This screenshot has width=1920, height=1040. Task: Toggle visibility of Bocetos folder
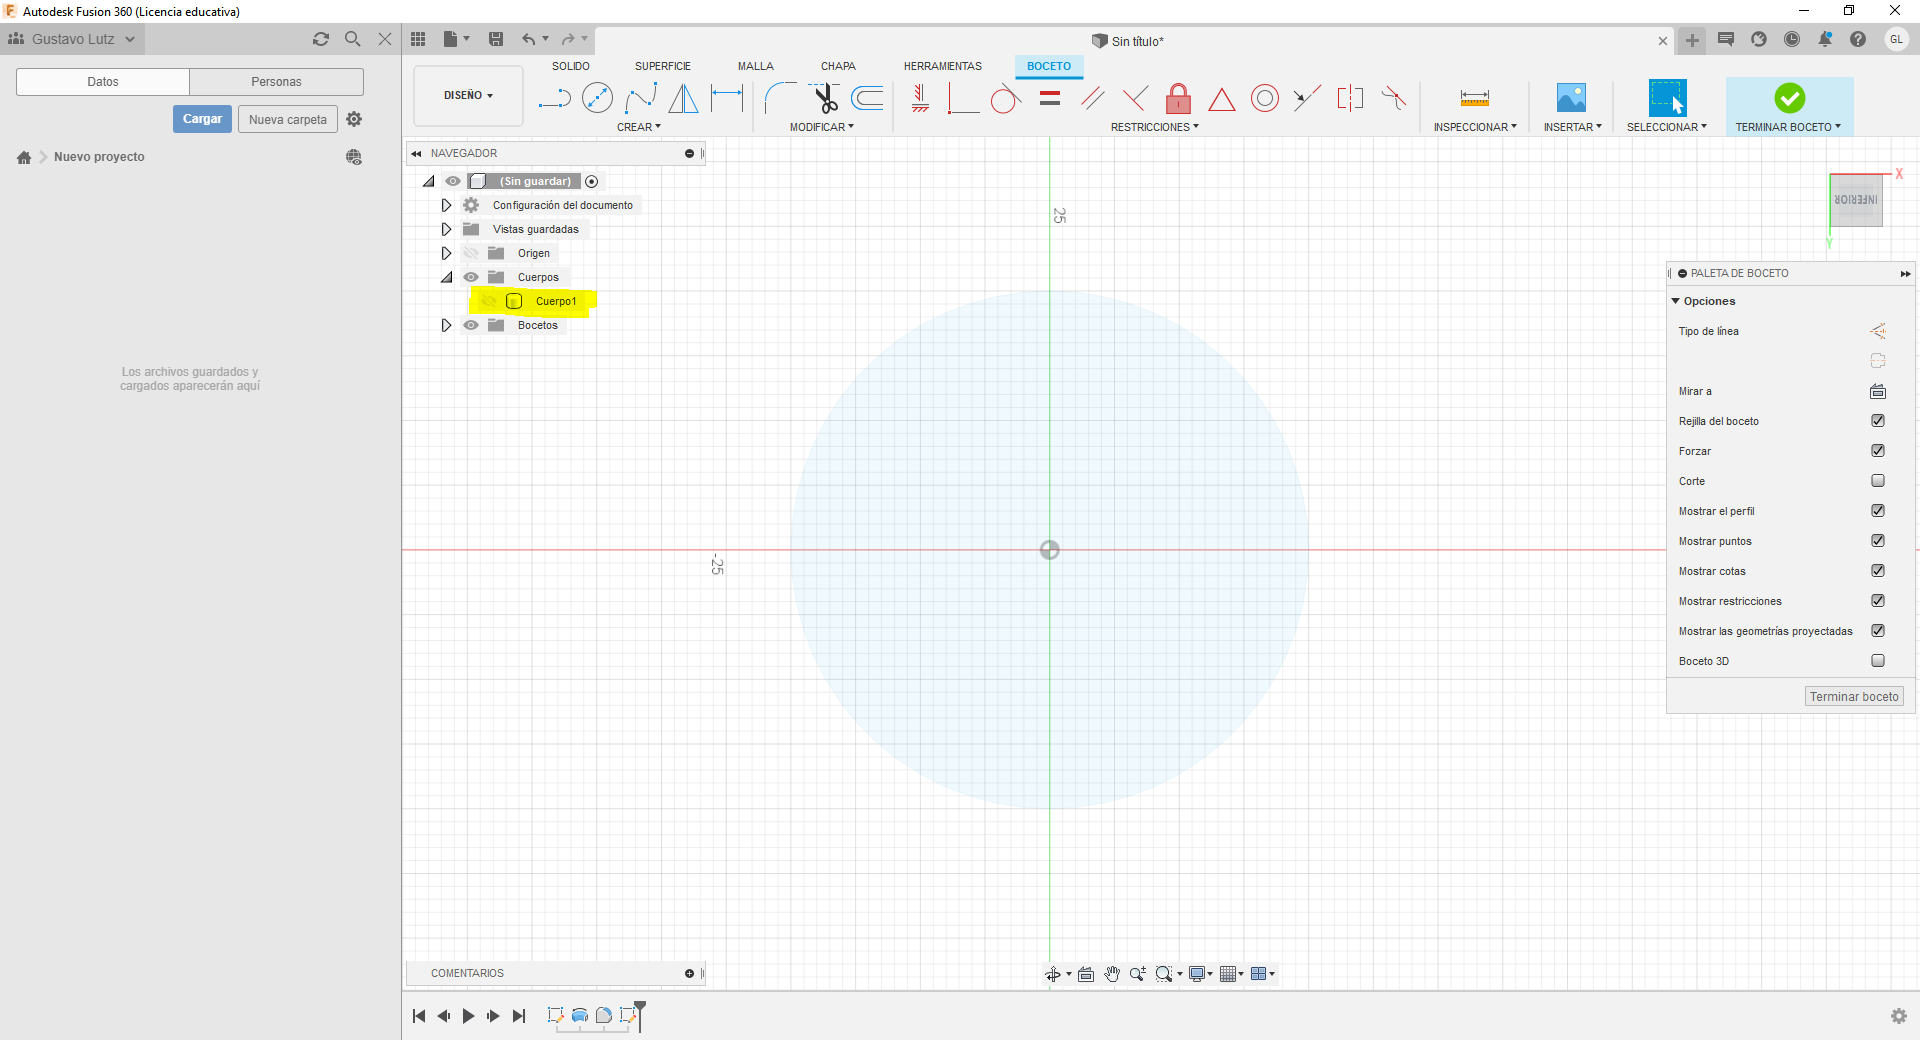point(471,325)
